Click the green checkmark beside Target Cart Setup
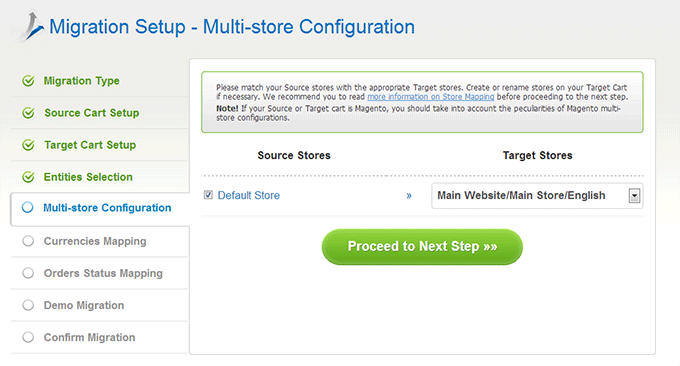 (x=28, y=145)
